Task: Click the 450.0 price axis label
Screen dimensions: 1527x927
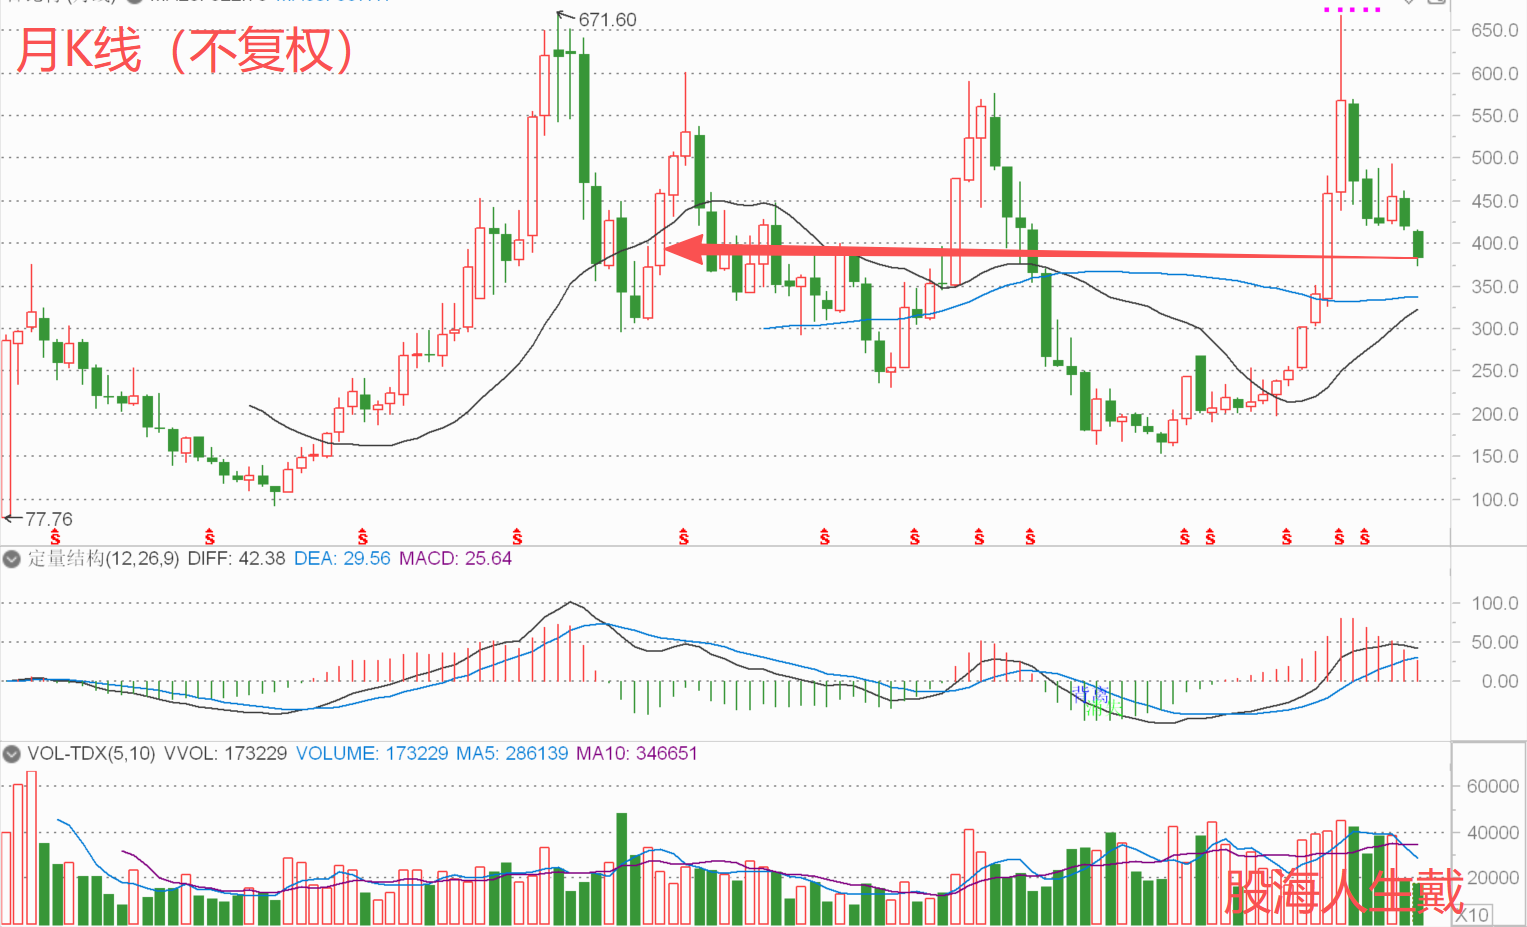Action: pos(1494,201)
